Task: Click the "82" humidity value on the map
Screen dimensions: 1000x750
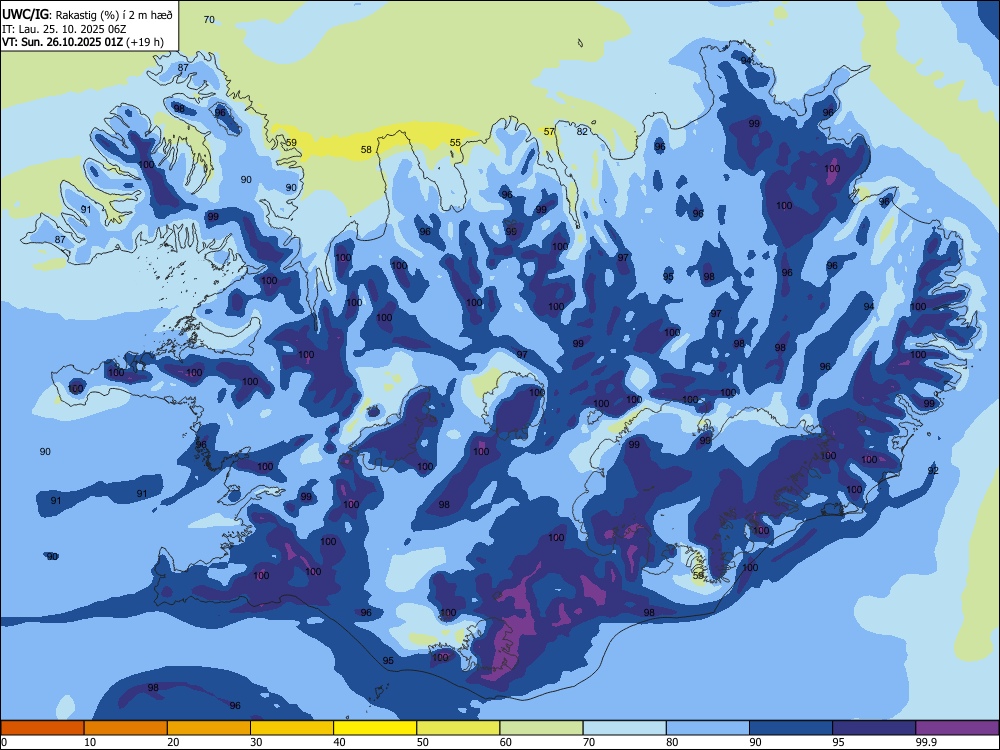Action: [x=582, y=132]
